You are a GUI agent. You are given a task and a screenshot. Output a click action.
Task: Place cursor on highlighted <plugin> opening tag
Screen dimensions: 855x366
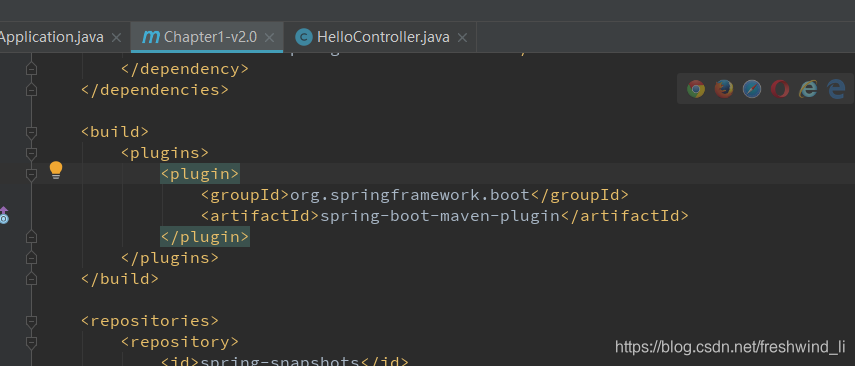coord(200,174)
